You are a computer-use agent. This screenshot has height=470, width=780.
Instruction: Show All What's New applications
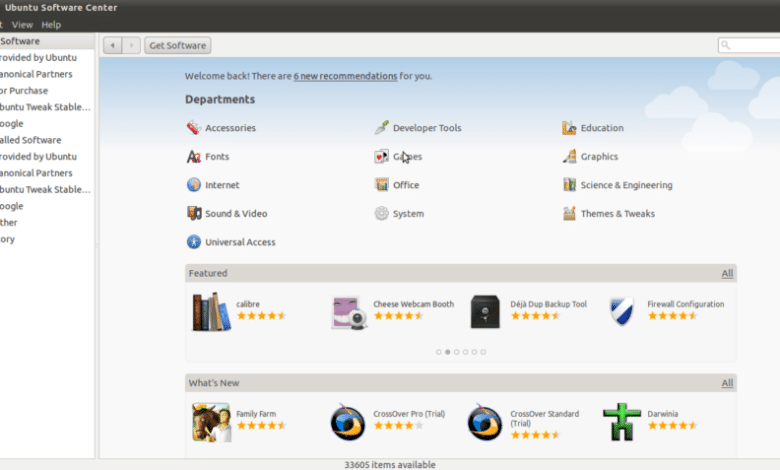[x=727, y=383]
